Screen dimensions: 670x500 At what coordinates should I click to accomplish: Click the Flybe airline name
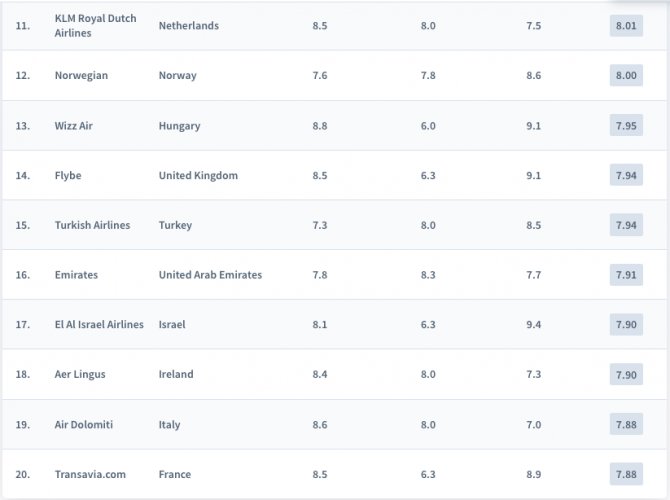click(68, 176)
